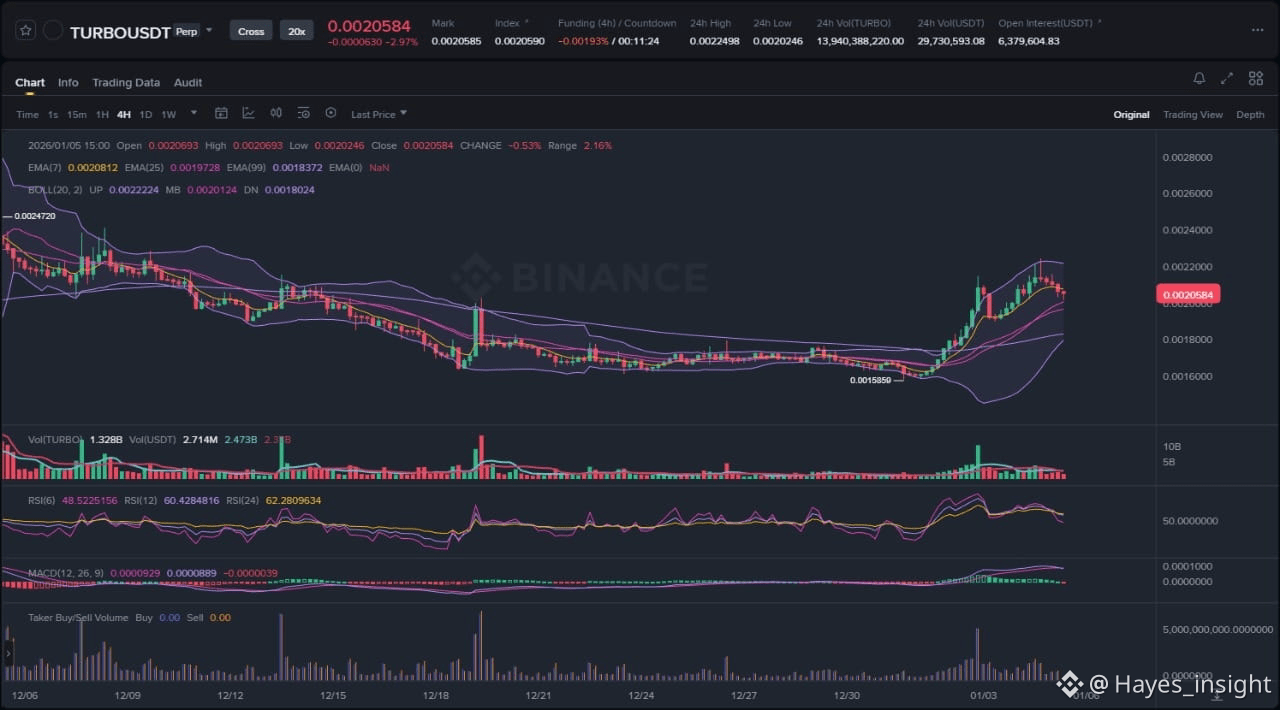Select the 15m interval
Screen dimensions: 1280x710
(76, 115)
